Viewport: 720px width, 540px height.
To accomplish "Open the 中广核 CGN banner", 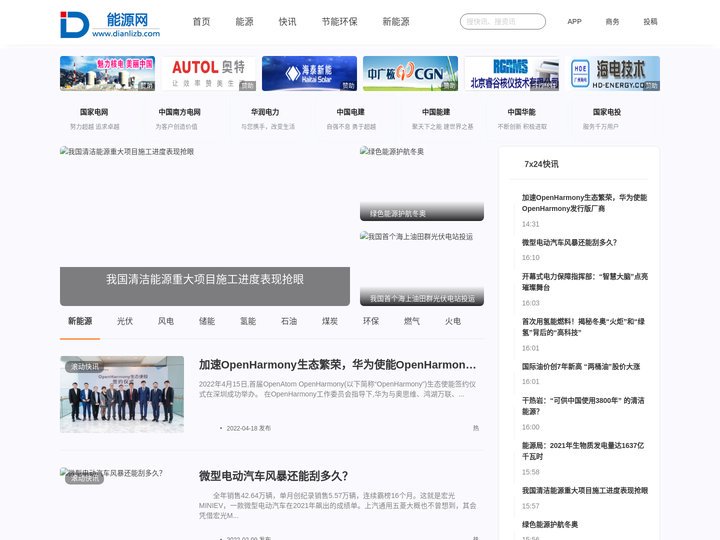I will 411,73.
